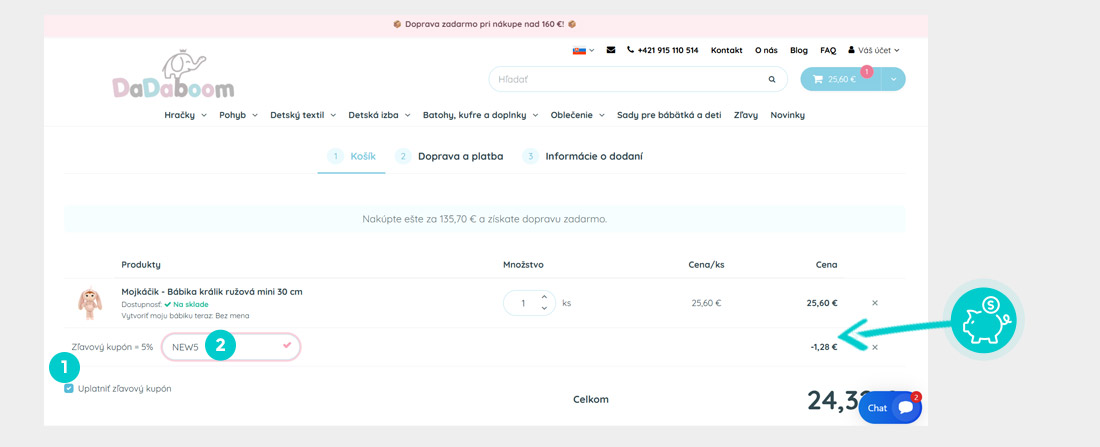Open the Váš účet account dropdown

coord(874,50)
